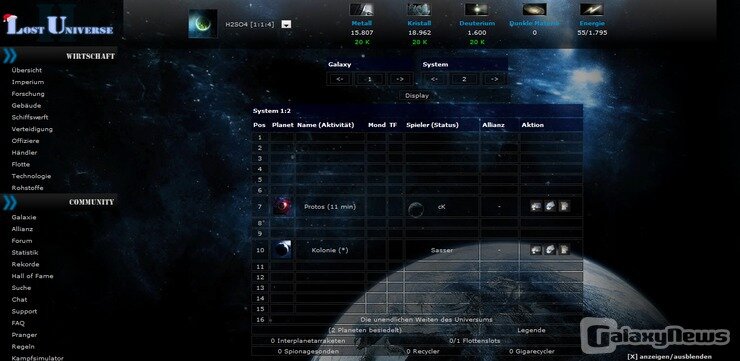Click first action icon in Kolonie row
Viewport: 740px width, 361px height.
[536, 250]
